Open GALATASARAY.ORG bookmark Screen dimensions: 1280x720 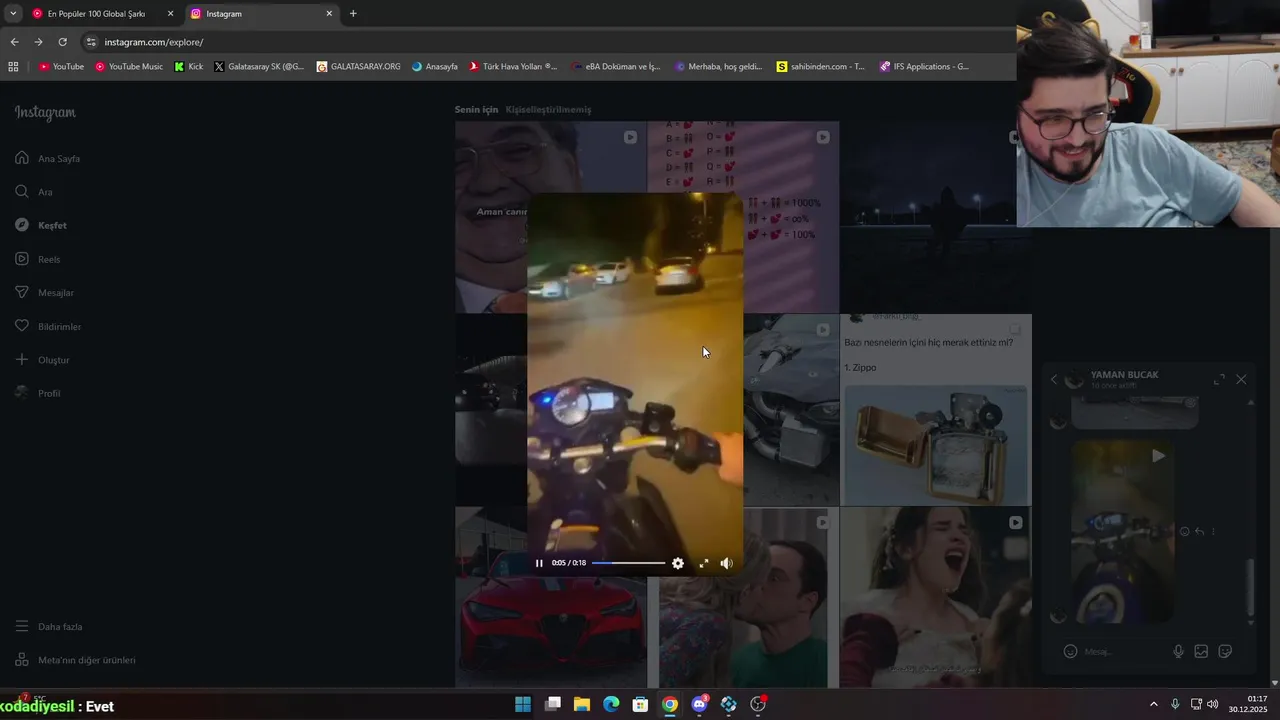tap(358, 67)
